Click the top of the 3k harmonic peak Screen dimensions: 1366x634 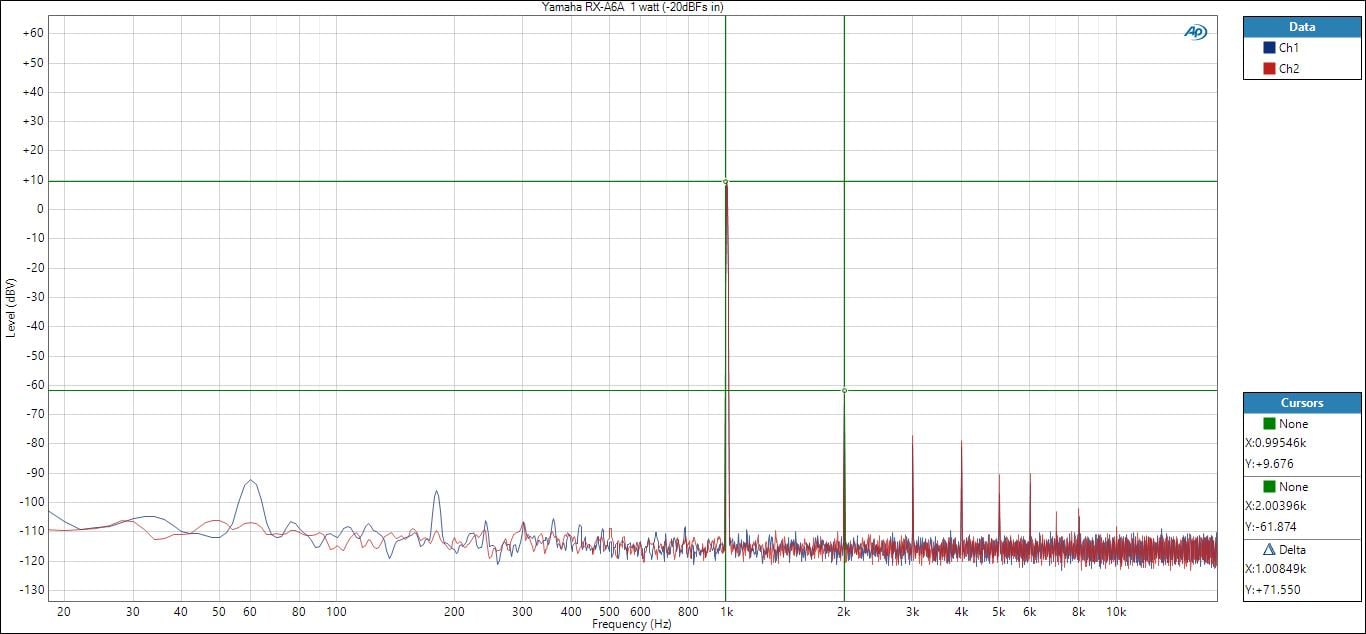[x=912, y=437]
